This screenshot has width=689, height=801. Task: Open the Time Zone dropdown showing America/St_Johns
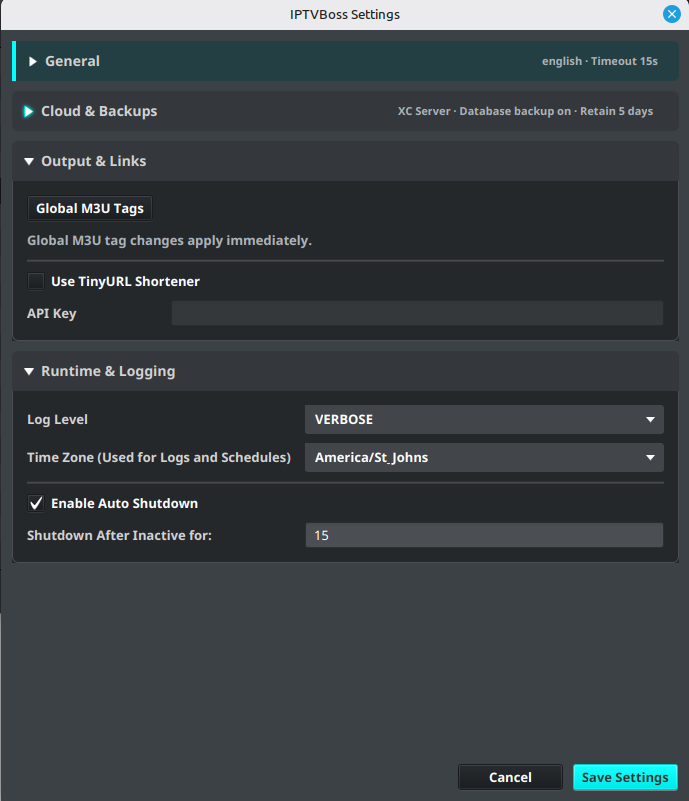(x=484, y=457)
